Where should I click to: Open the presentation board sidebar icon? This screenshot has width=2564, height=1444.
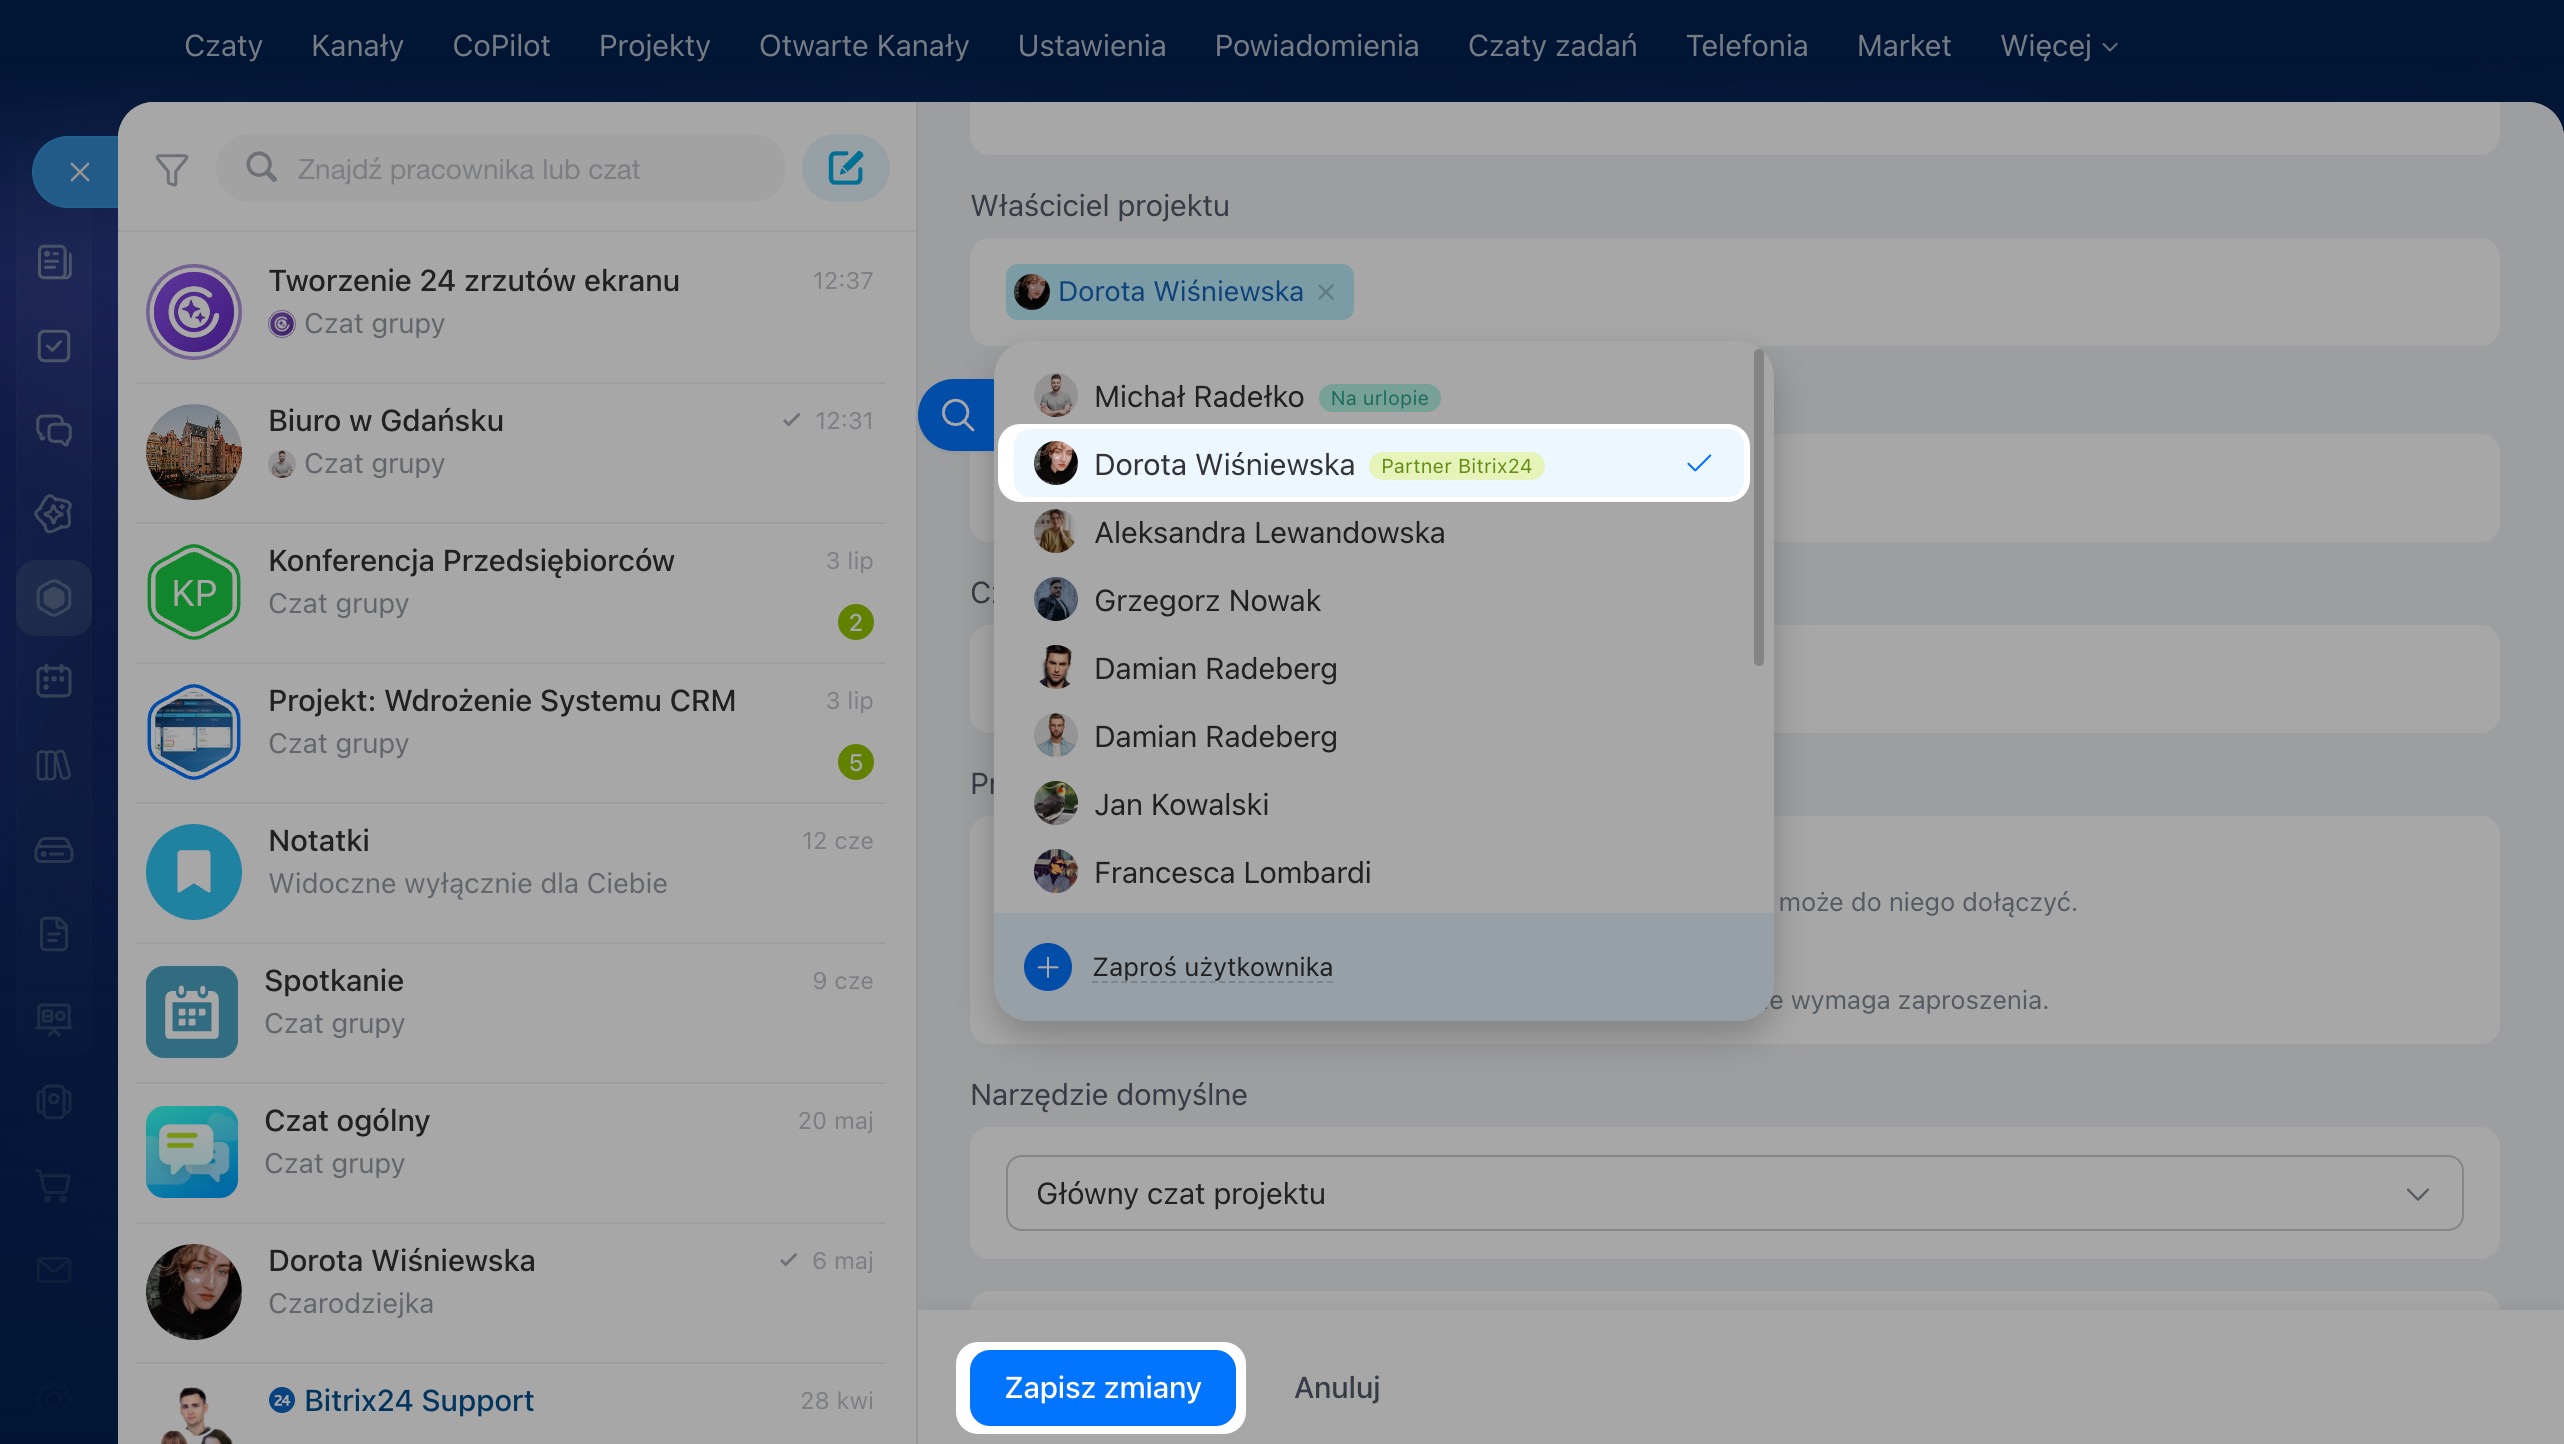[54, 1018]
